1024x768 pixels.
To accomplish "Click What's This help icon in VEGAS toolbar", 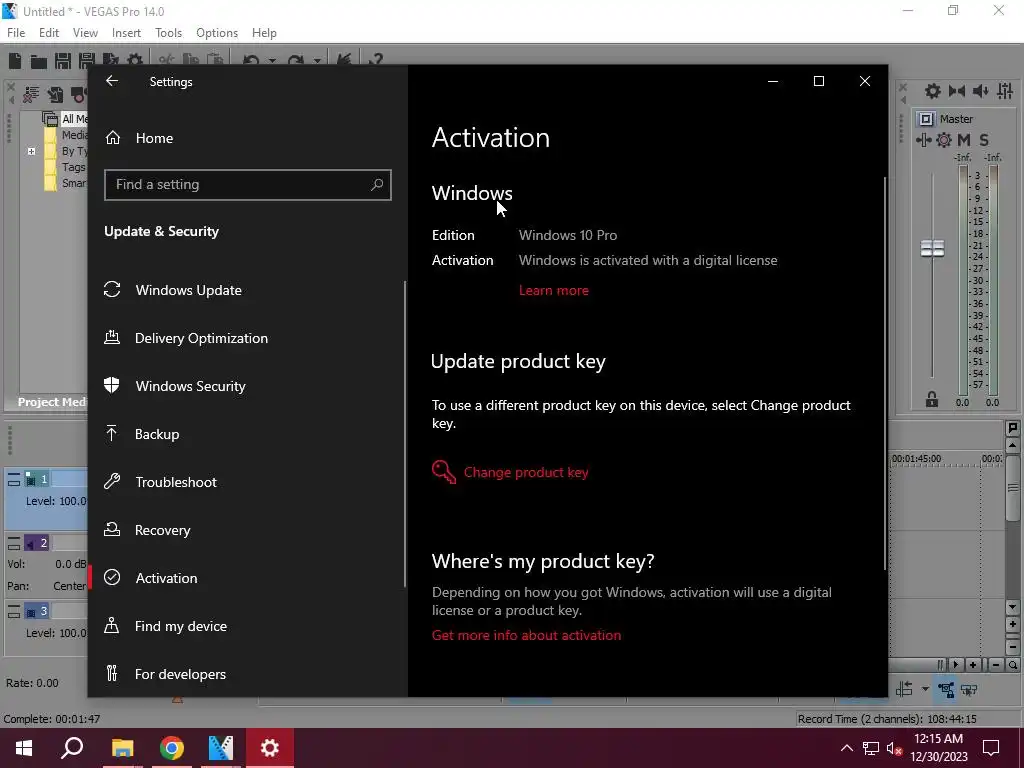I will [374, 60].
